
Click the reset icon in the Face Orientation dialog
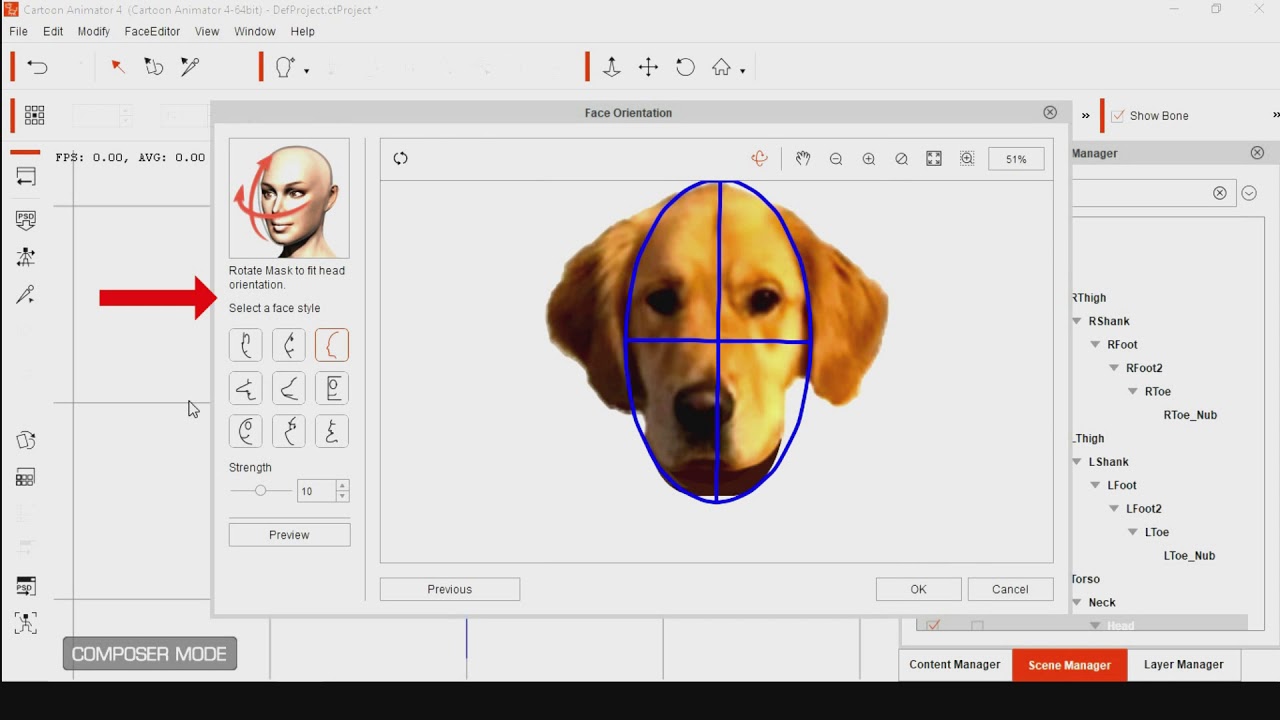pos(400,158)
